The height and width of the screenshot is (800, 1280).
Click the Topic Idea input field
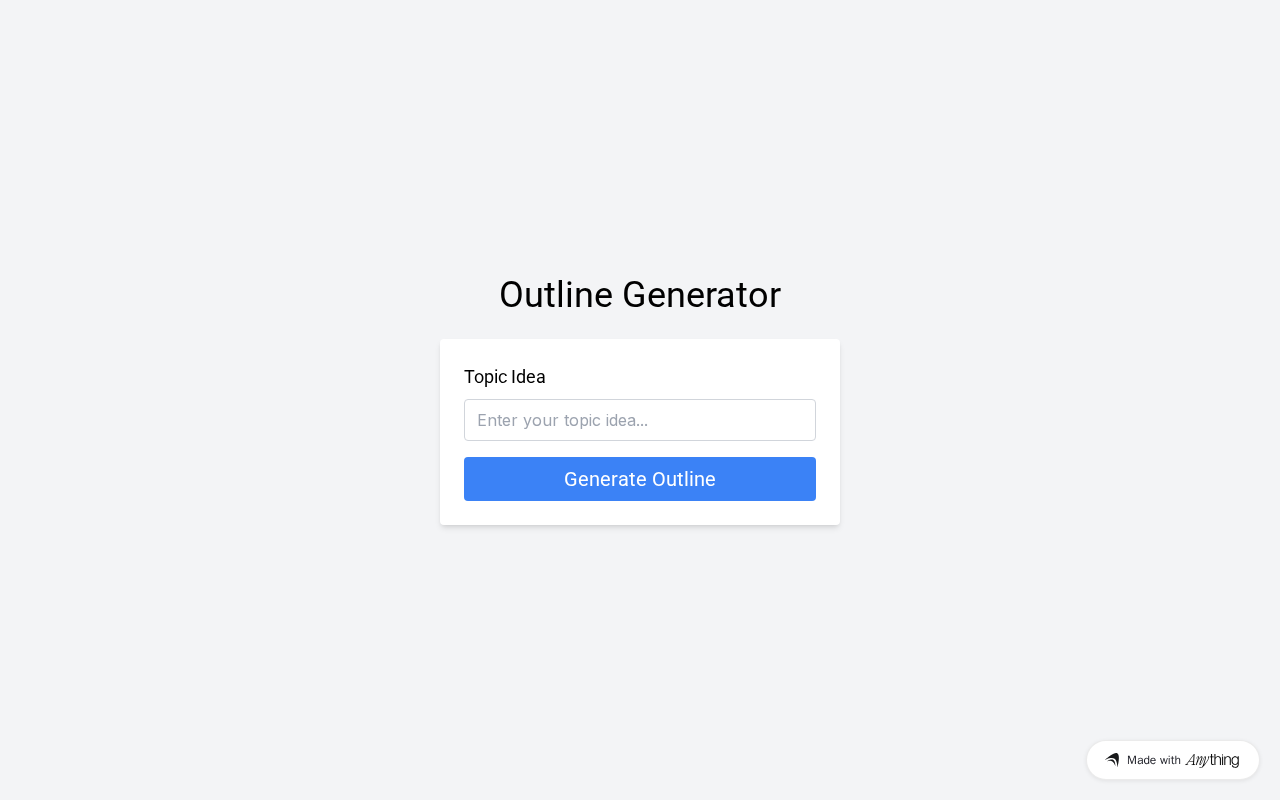(640, 420)
